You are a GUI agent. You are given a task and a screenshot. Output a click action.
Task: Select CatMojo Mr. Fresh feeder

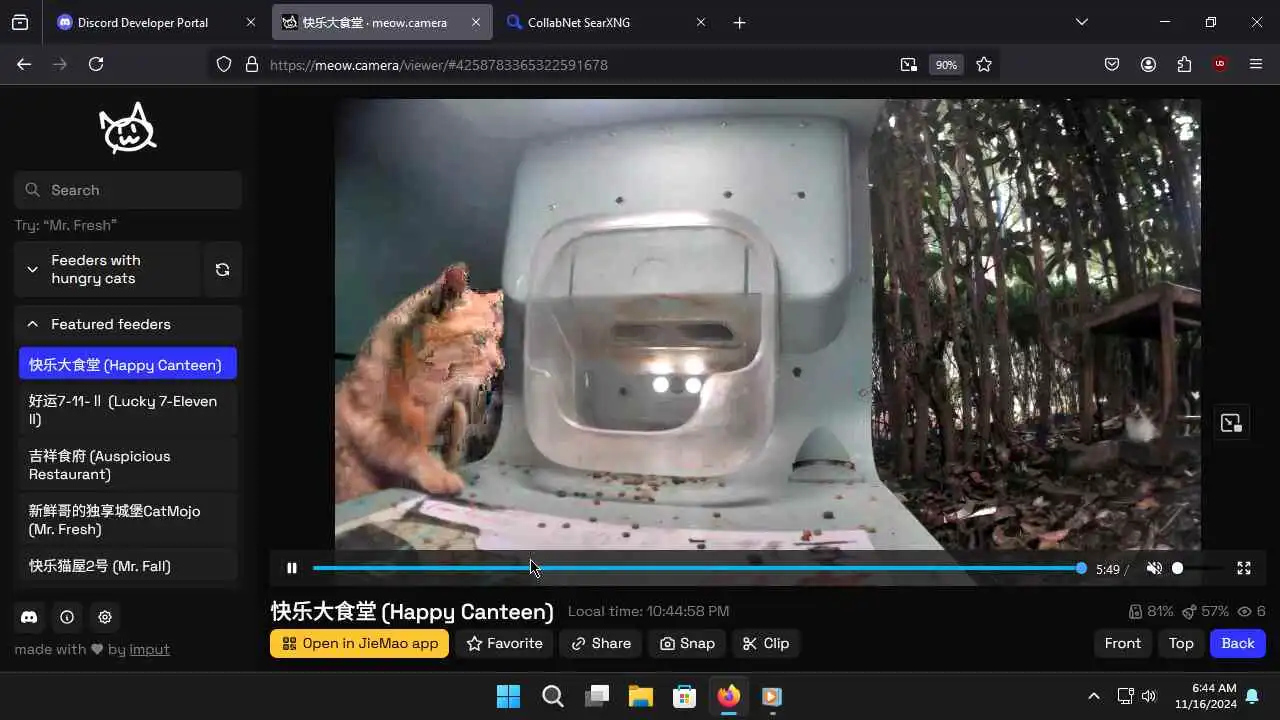pyautogui.click(x=128, y=520)
